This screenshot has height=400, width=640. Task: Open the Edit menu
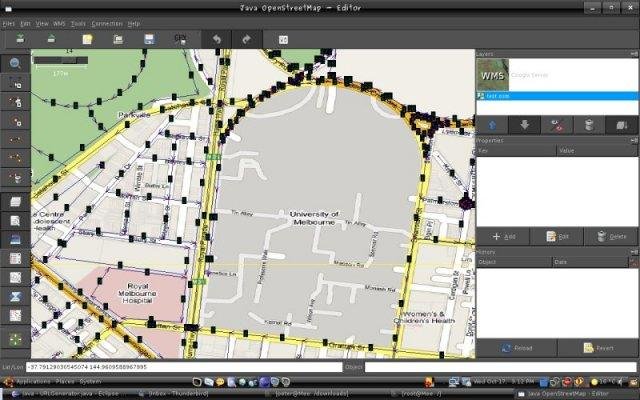pos(25,24)
